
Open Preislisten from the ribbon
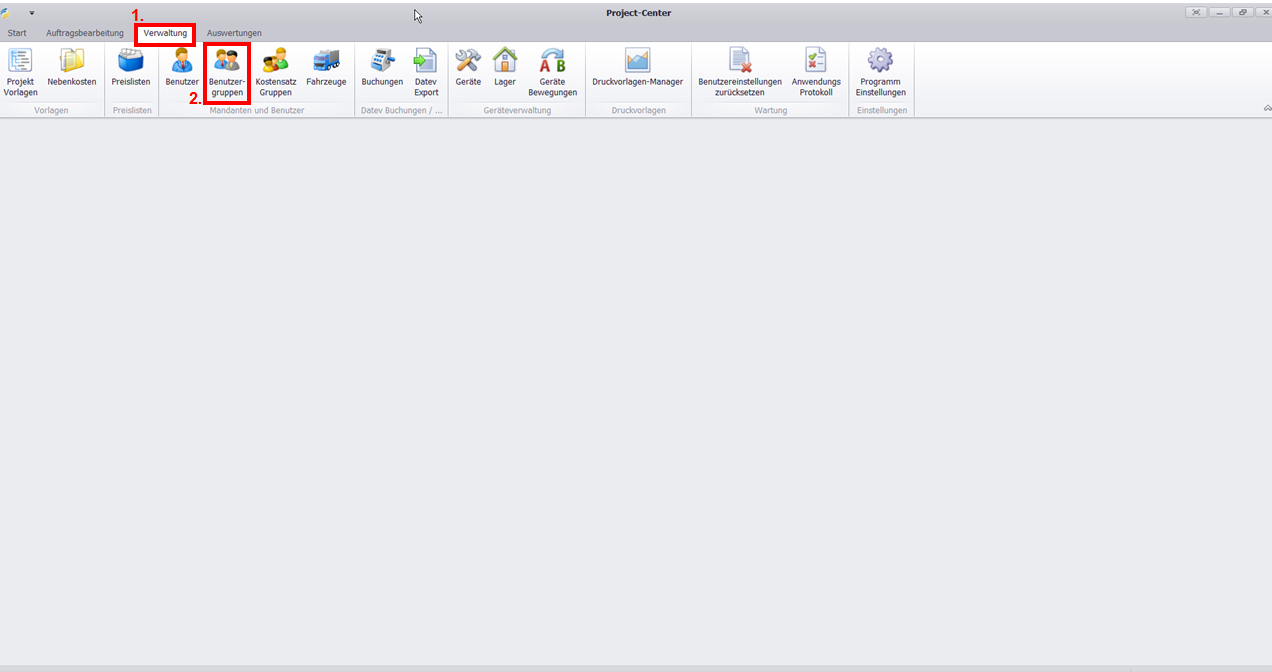[x=131, y=70]
